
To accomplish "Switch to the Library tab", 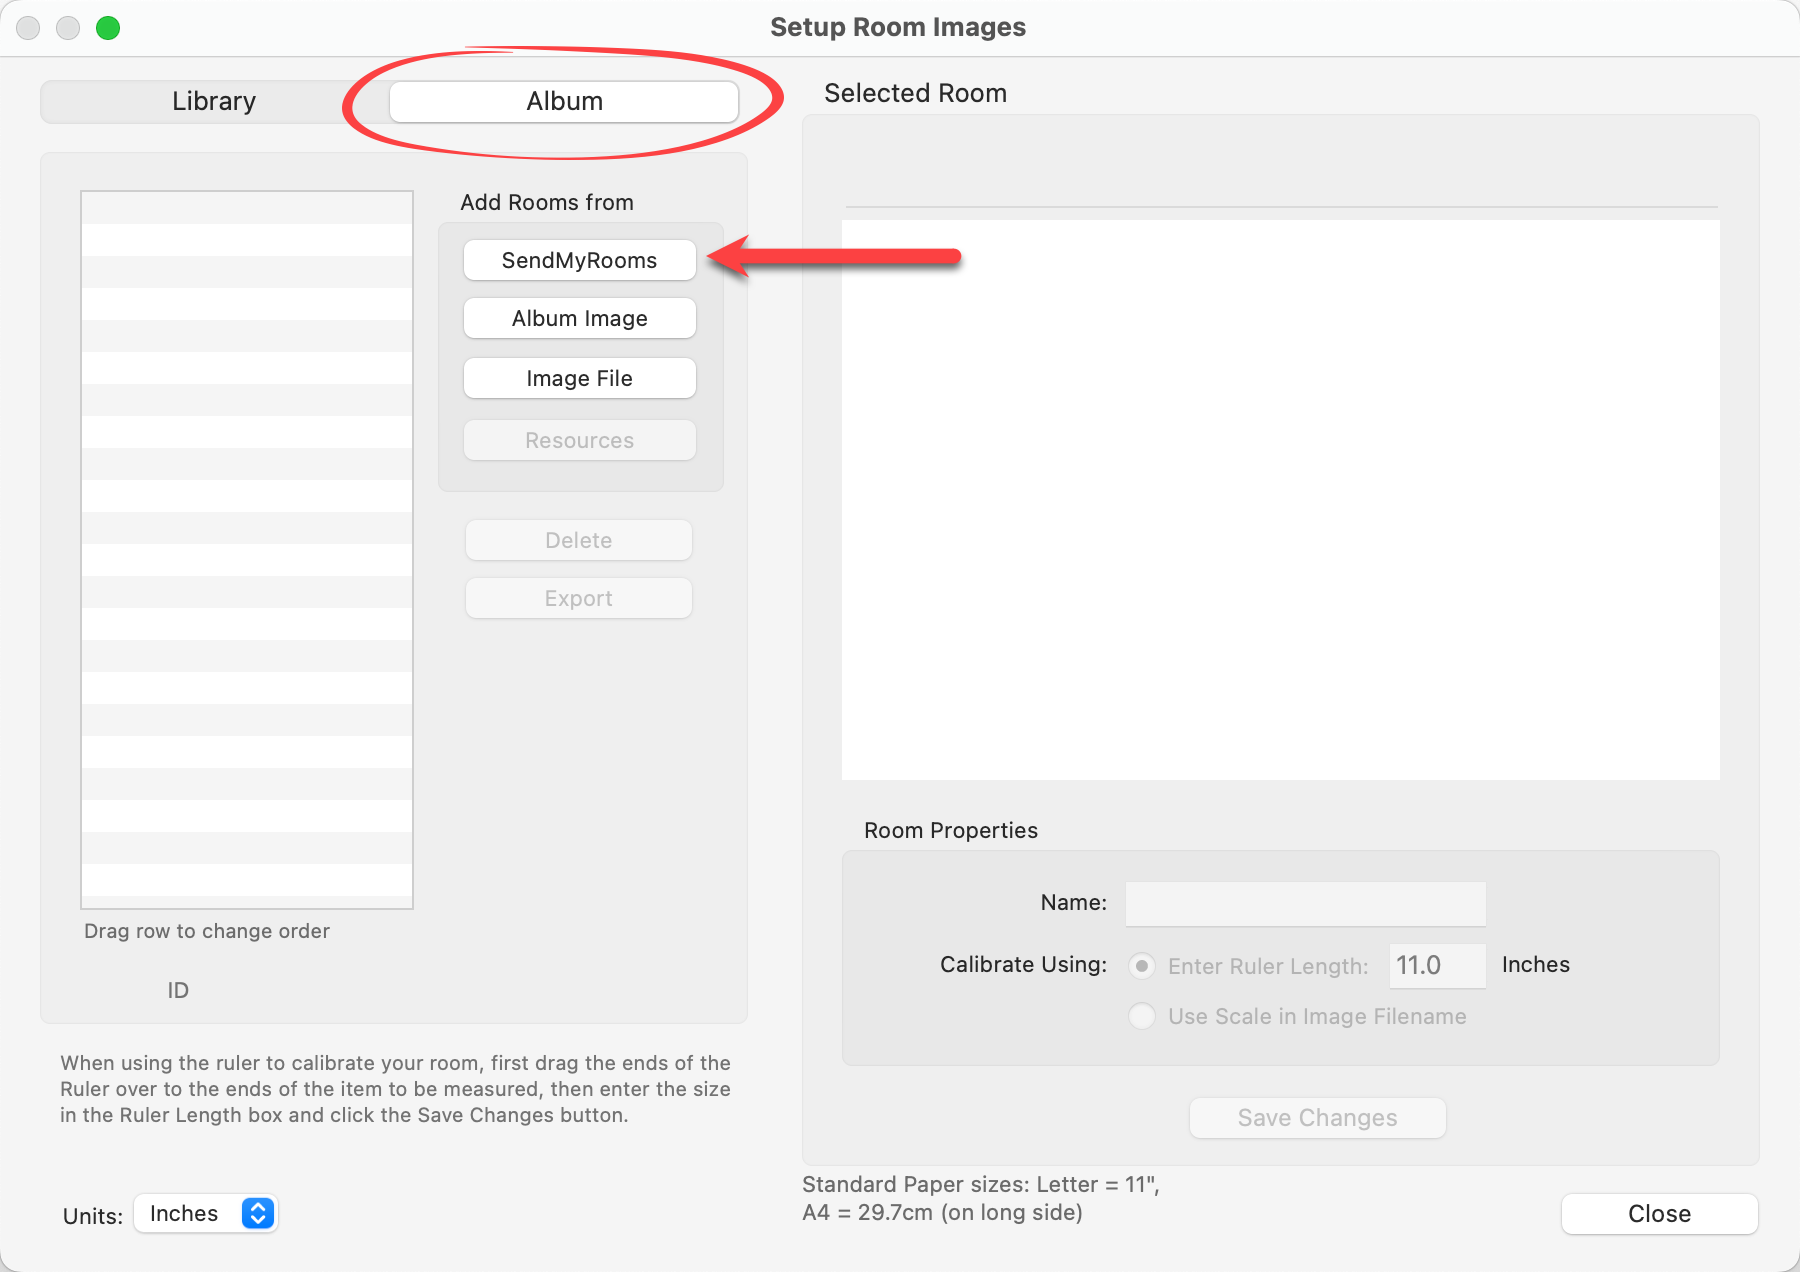I will click(x=213, y=102).
